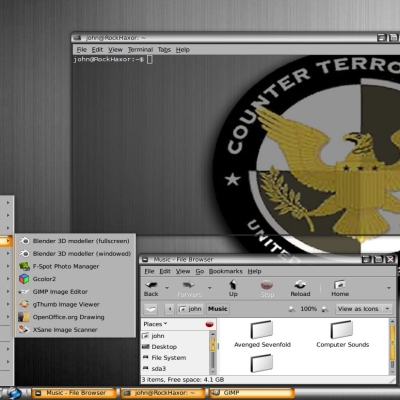400x400 pixels.
Task: Click the path bar left arrow
Action: click(170, 309)
